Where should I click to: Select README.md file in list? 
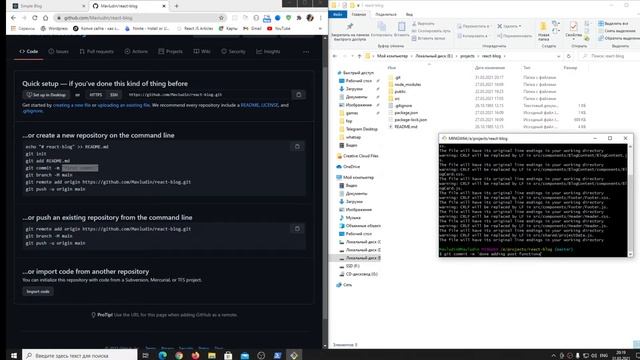[x=406, y=127]
